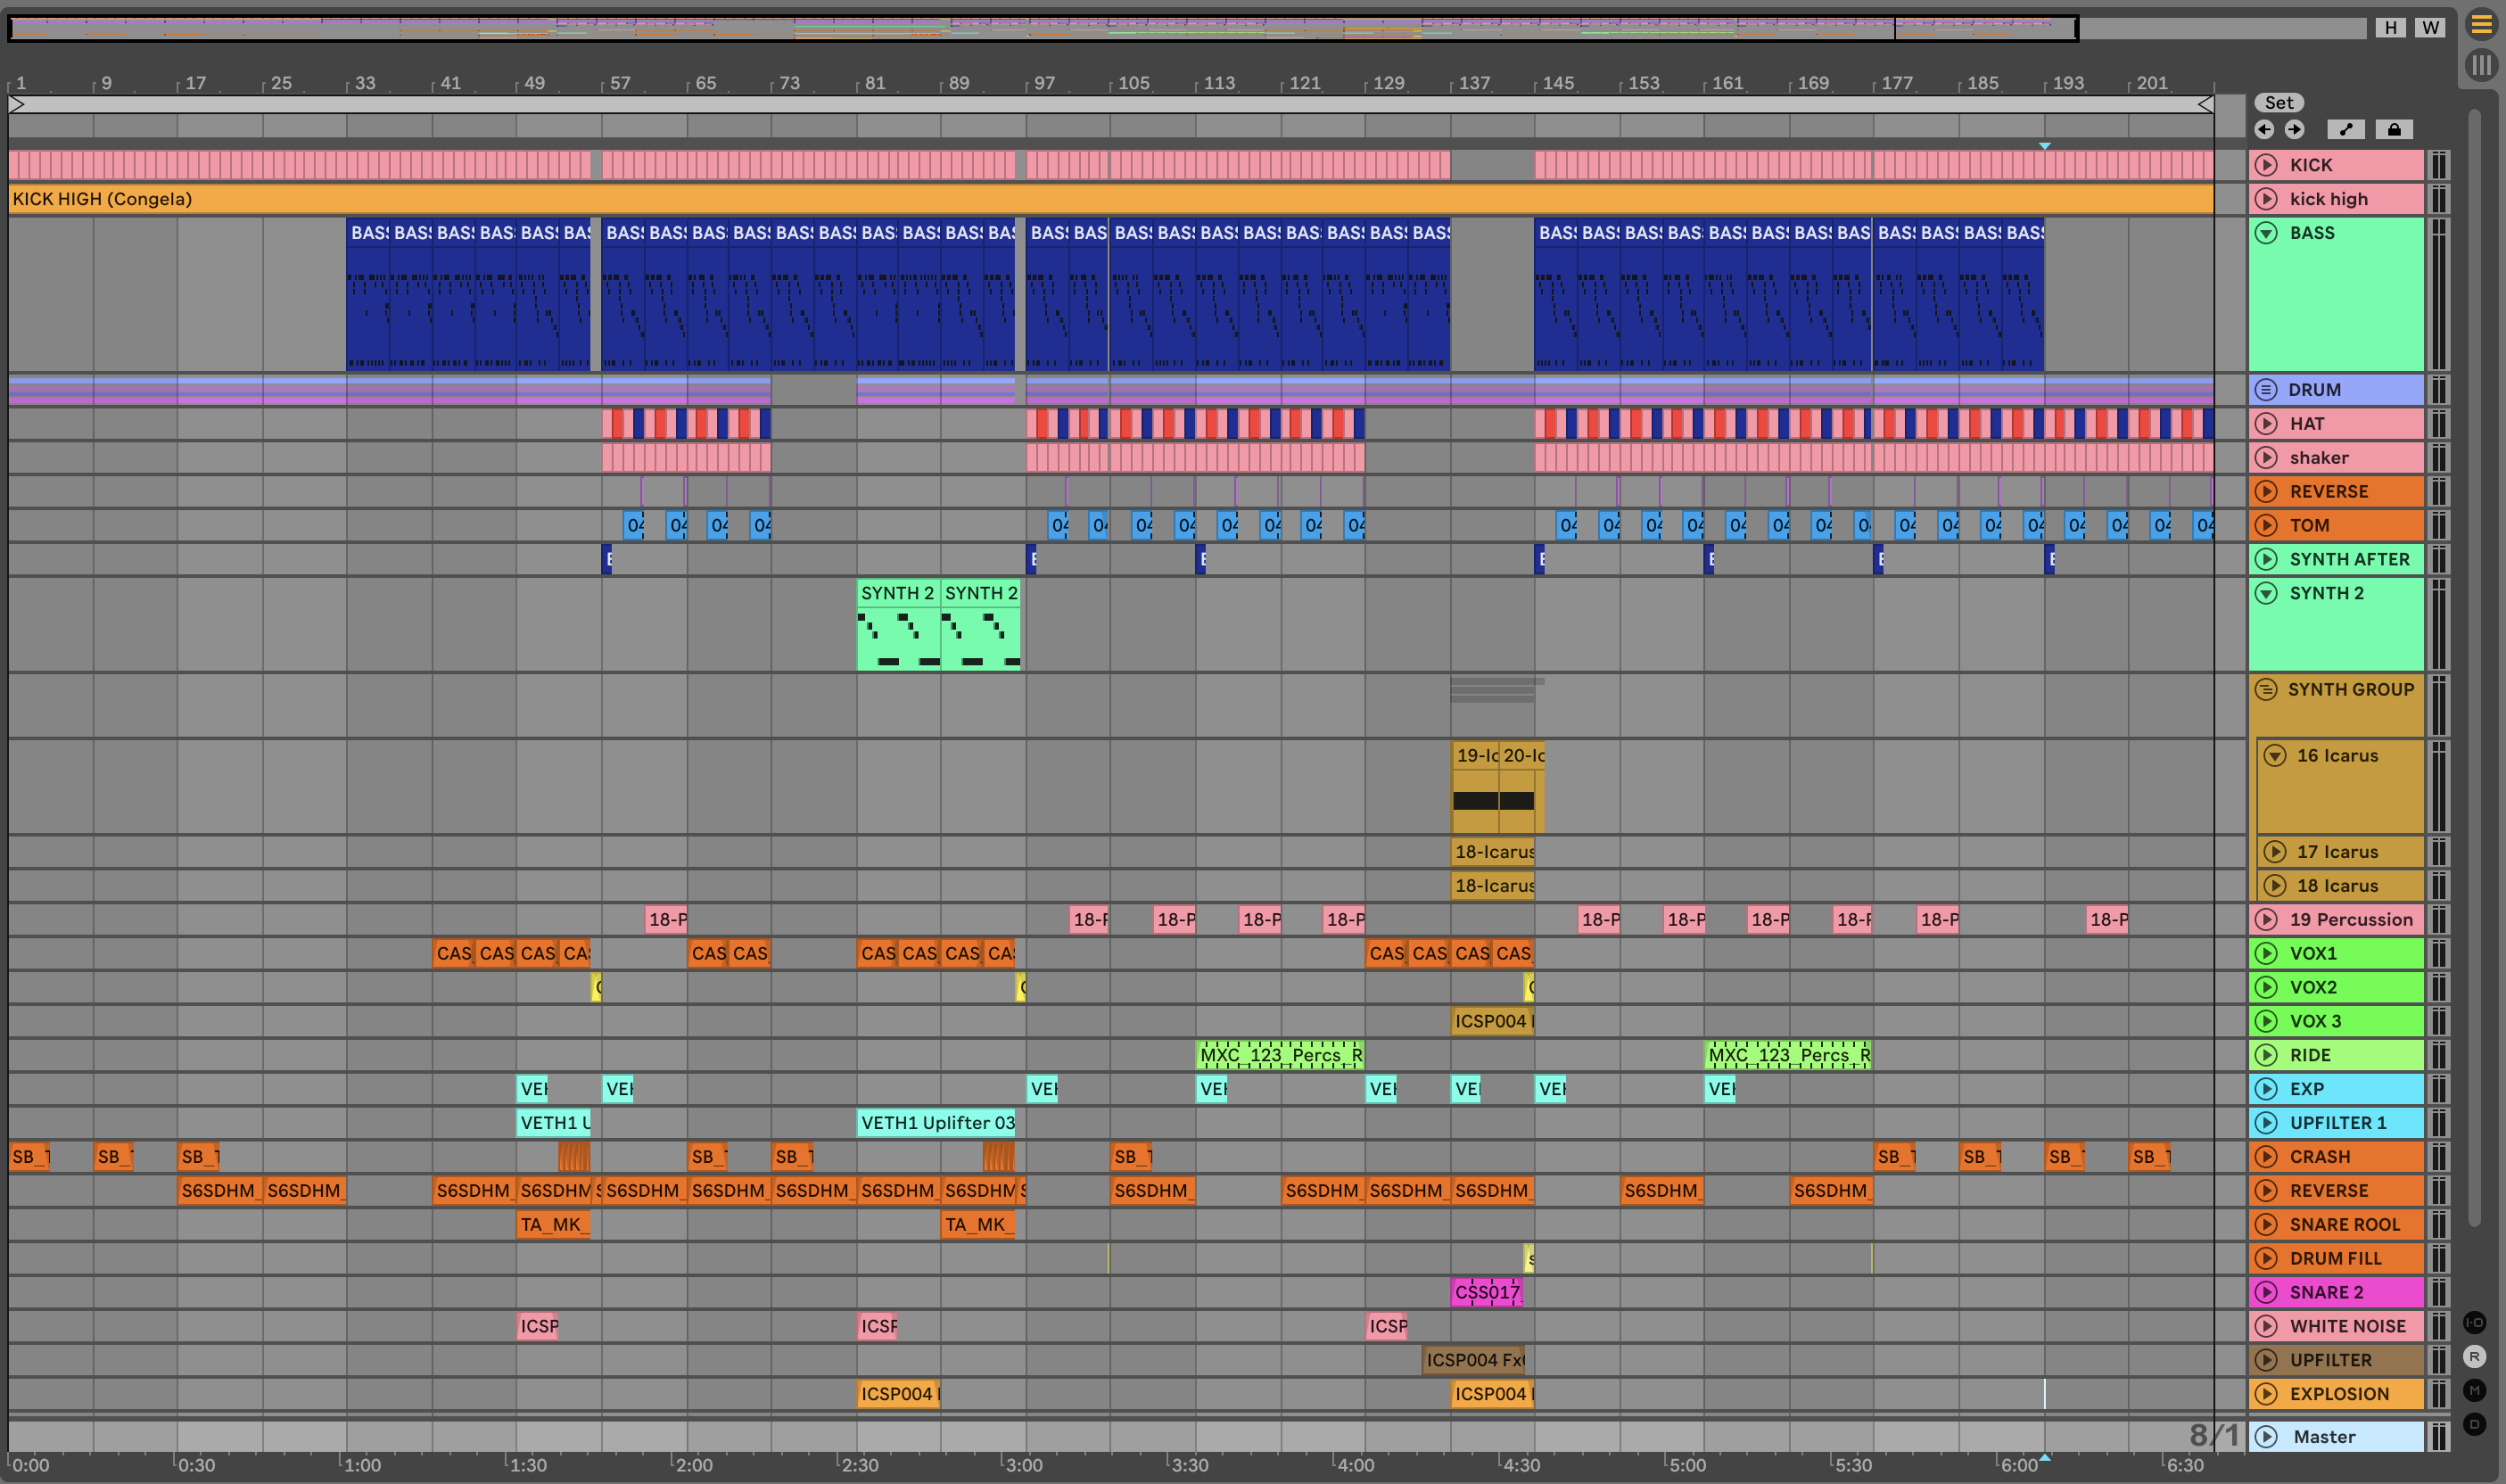Toggle Lock Envelopes button

click(x=2394, y=129)
